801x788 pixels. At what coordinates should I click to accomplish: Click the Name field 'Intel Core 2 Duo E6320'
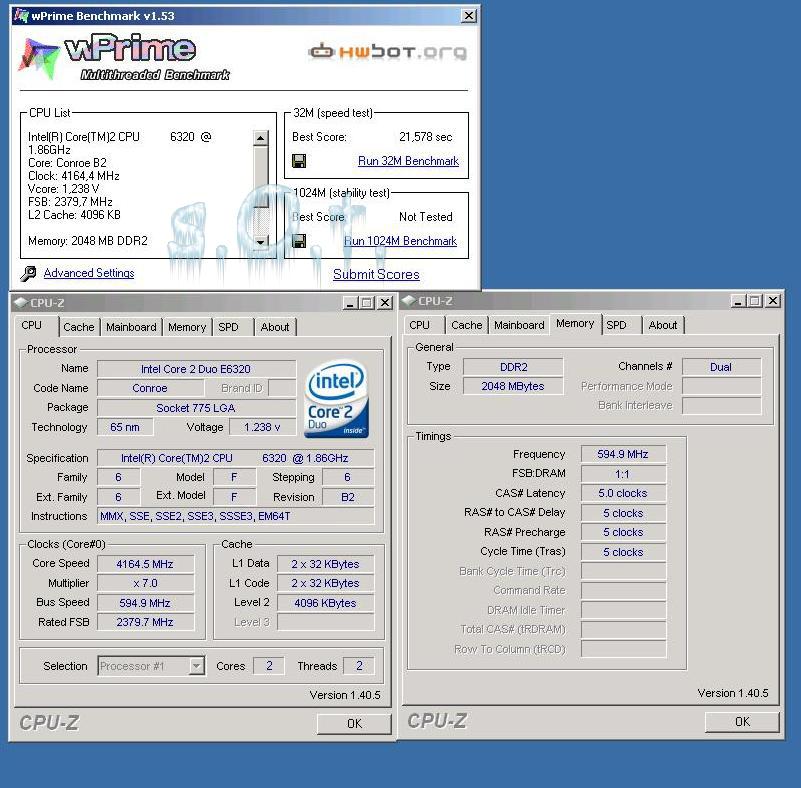click(196, 369)
